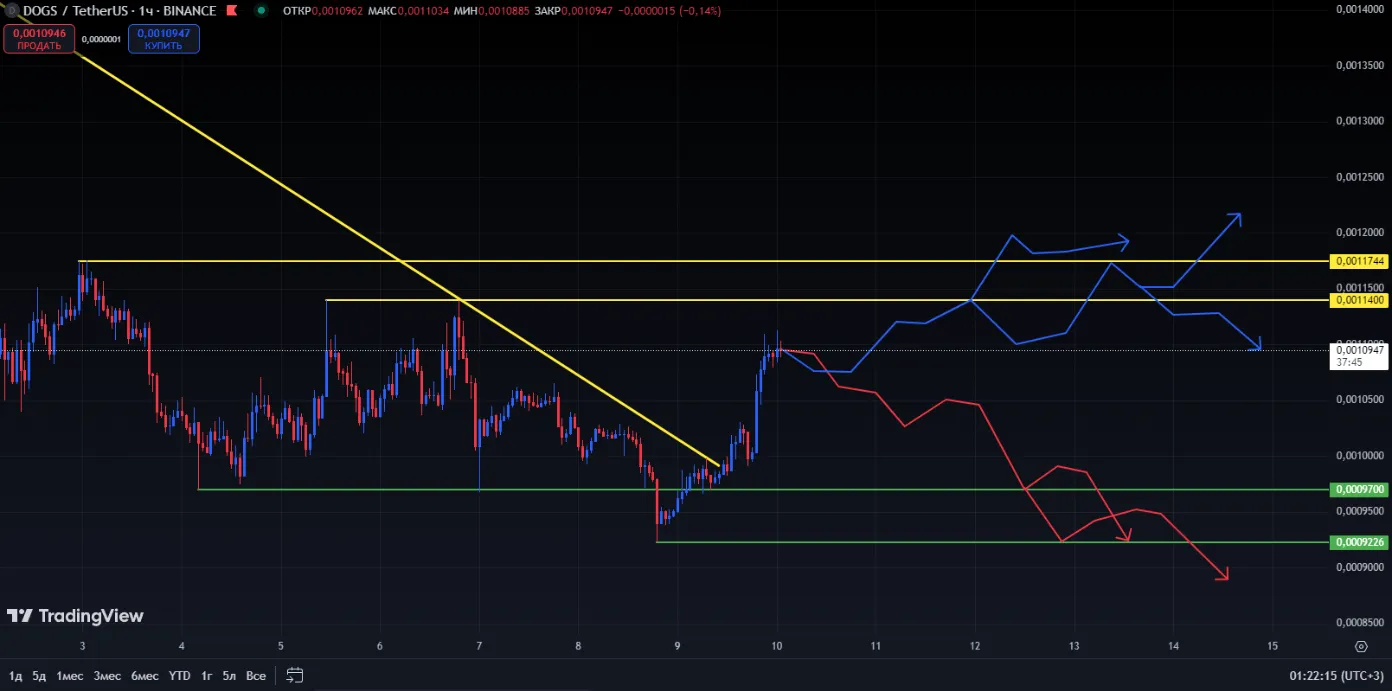The image size is (1392, 691).
Task: Choose the Все time range
Action: 256,676
